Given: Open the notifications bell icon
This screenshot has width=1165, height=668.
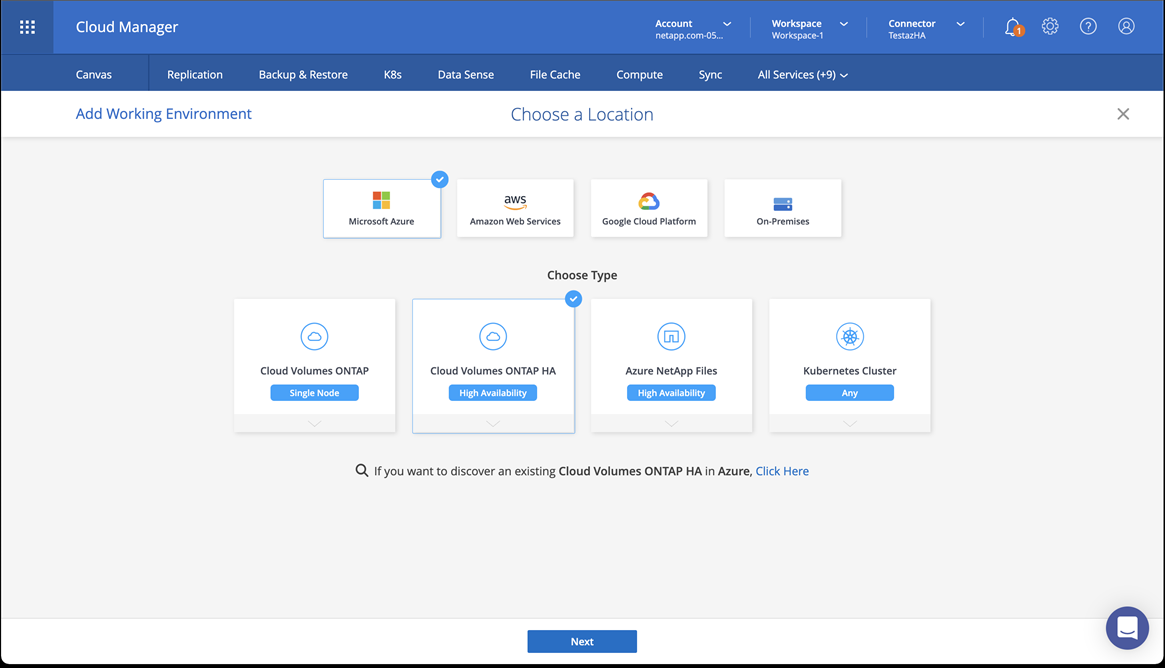Looking at the screenshot, I should click(1013, 27).
